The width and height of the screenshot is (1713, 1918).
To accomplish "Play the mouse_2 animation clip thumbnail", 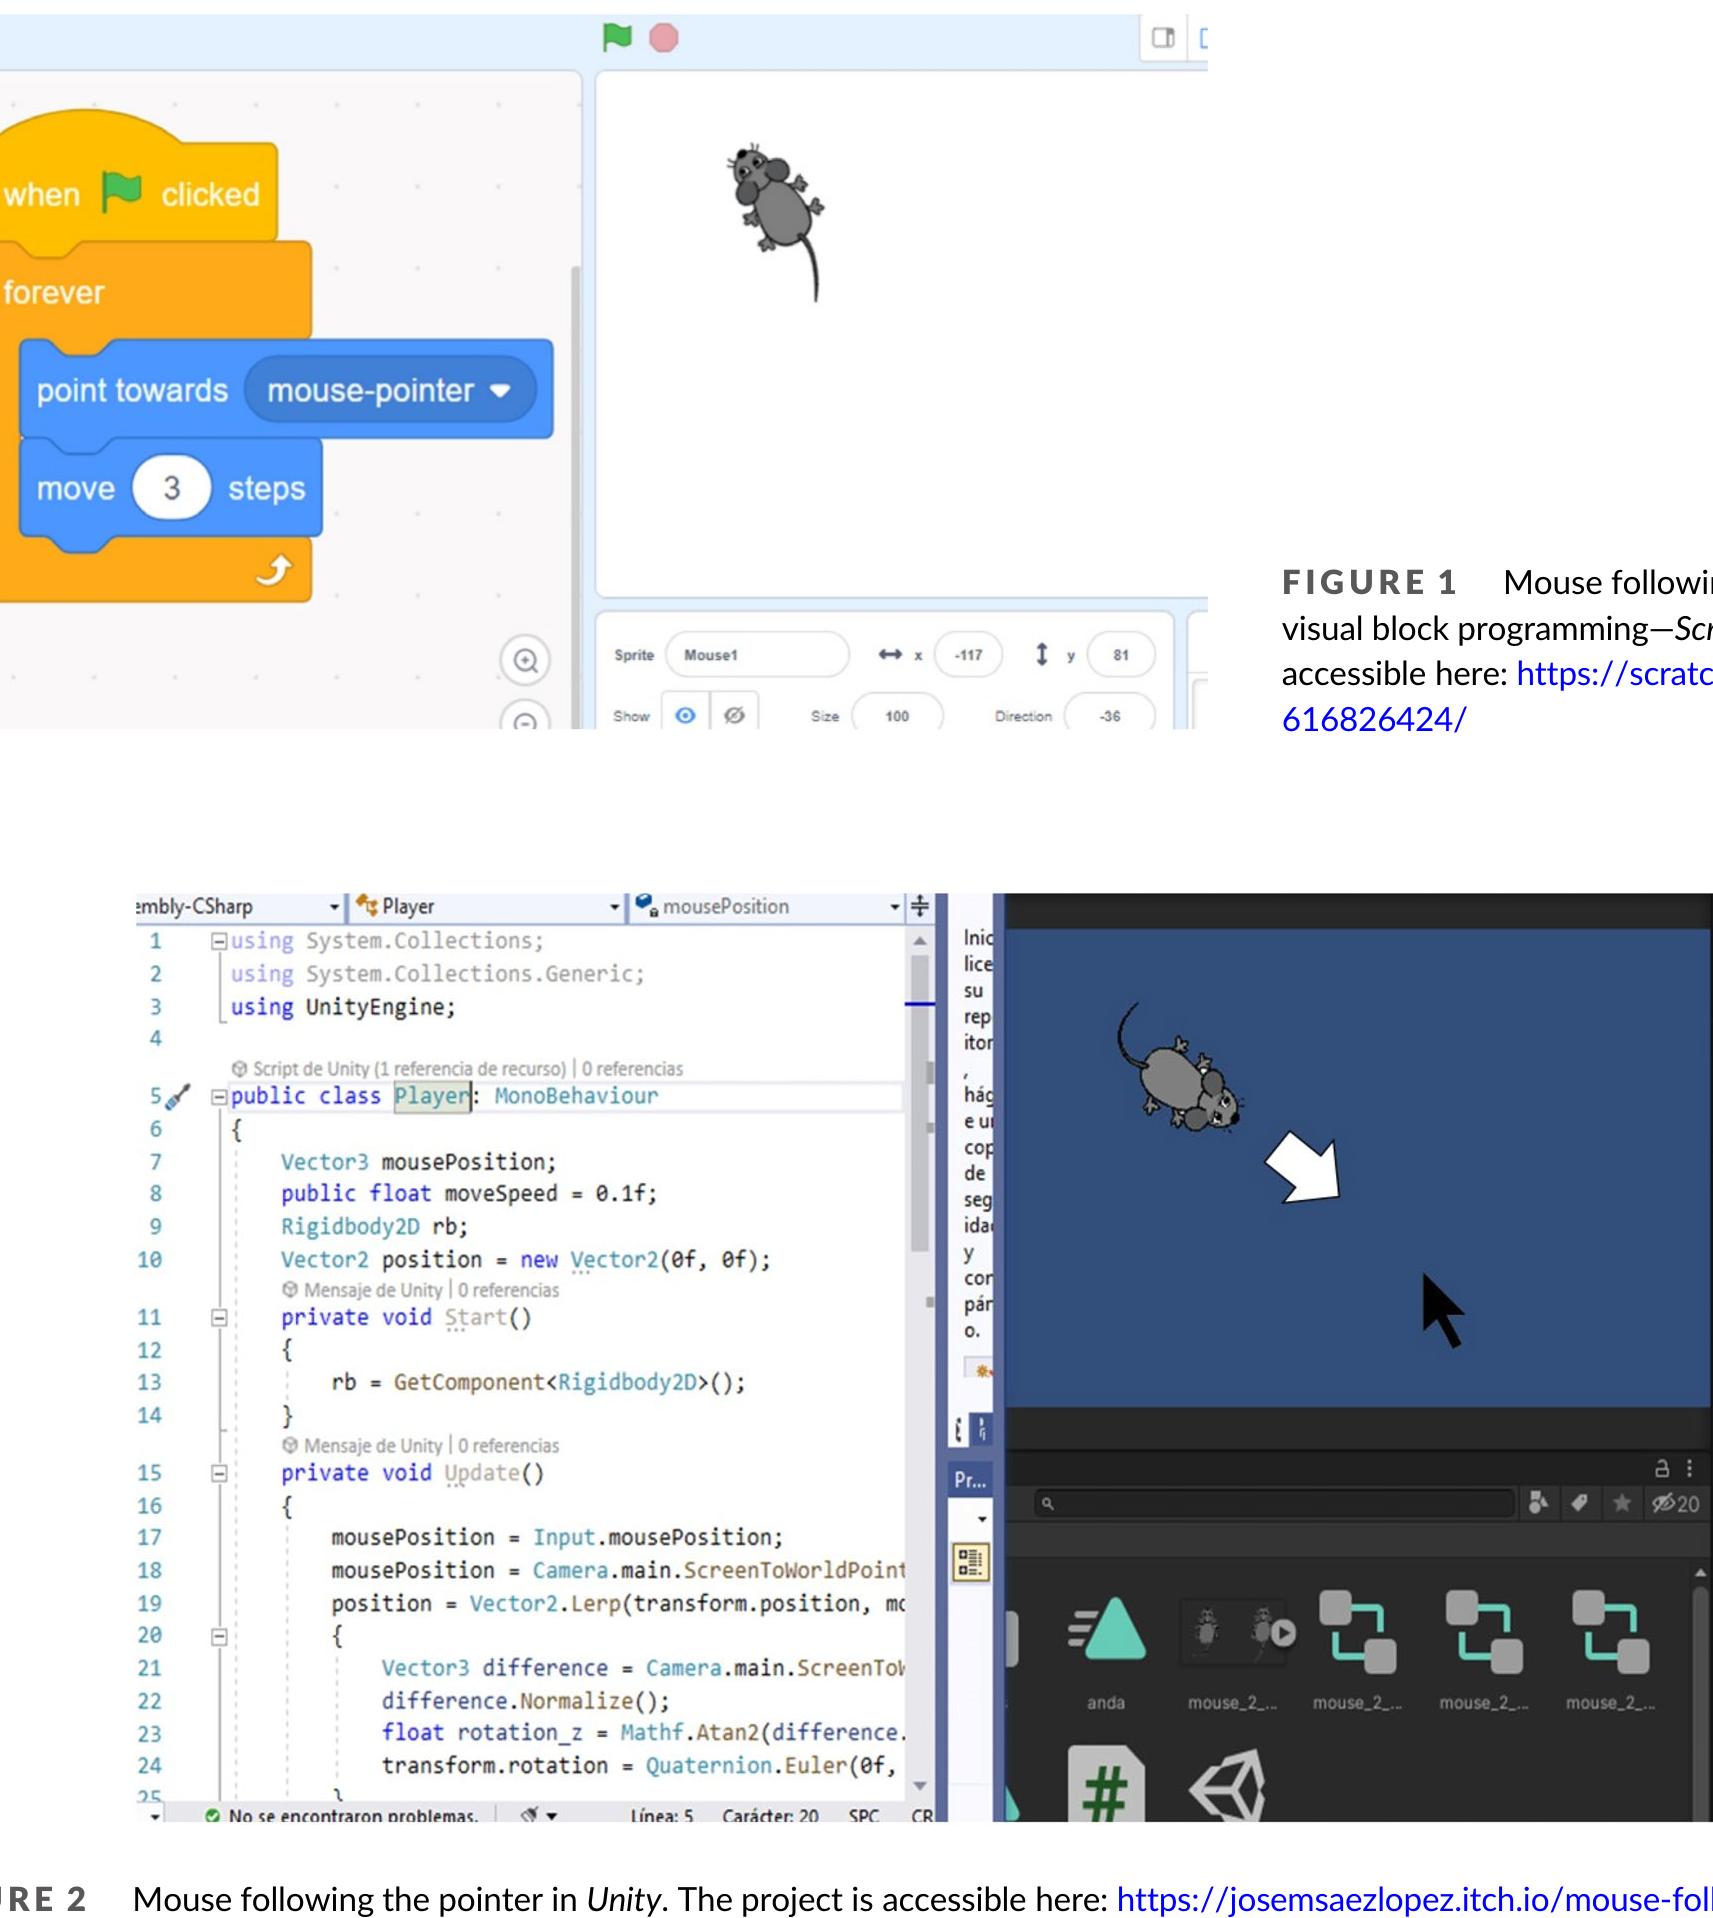I will 1282,1633.
